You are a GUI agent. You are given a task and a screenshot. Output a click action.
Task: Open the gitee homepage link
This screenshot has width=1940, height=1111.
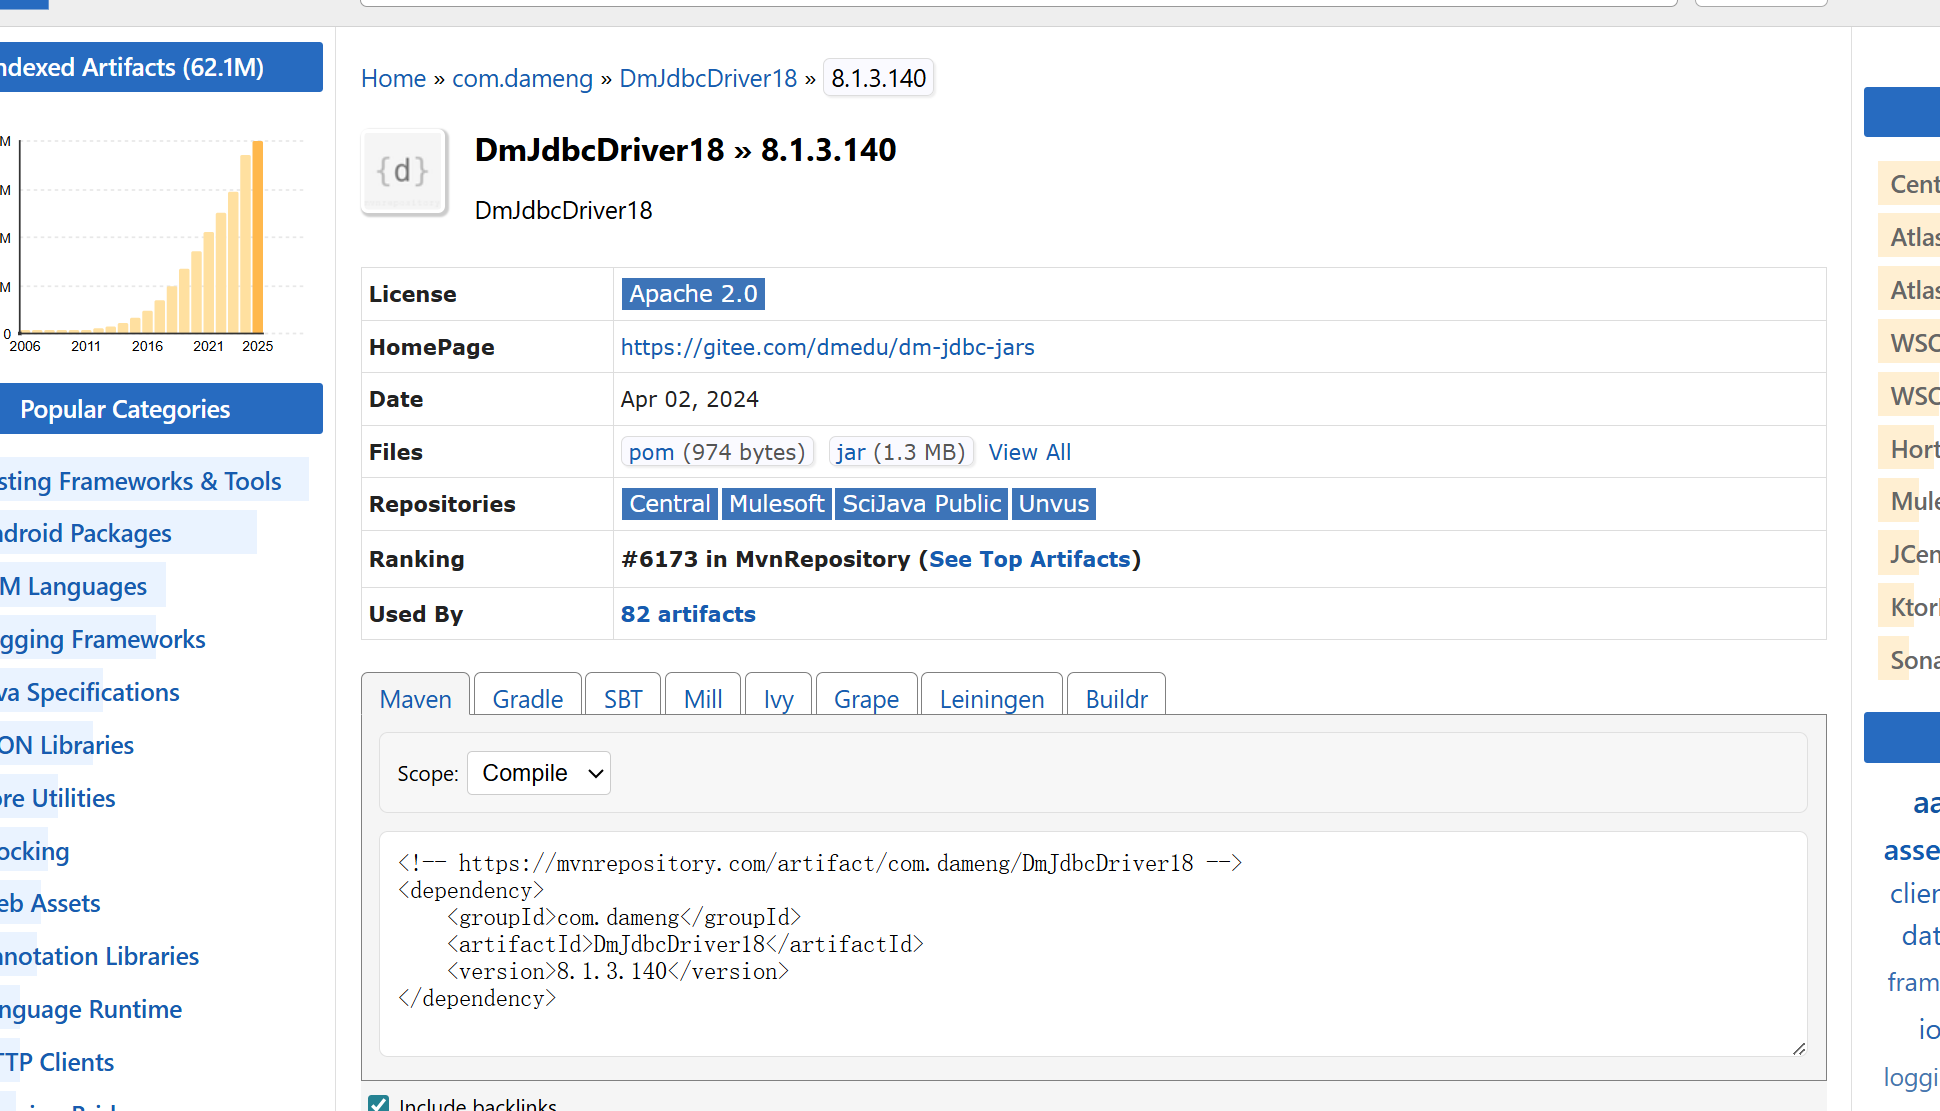coord(827,347)
